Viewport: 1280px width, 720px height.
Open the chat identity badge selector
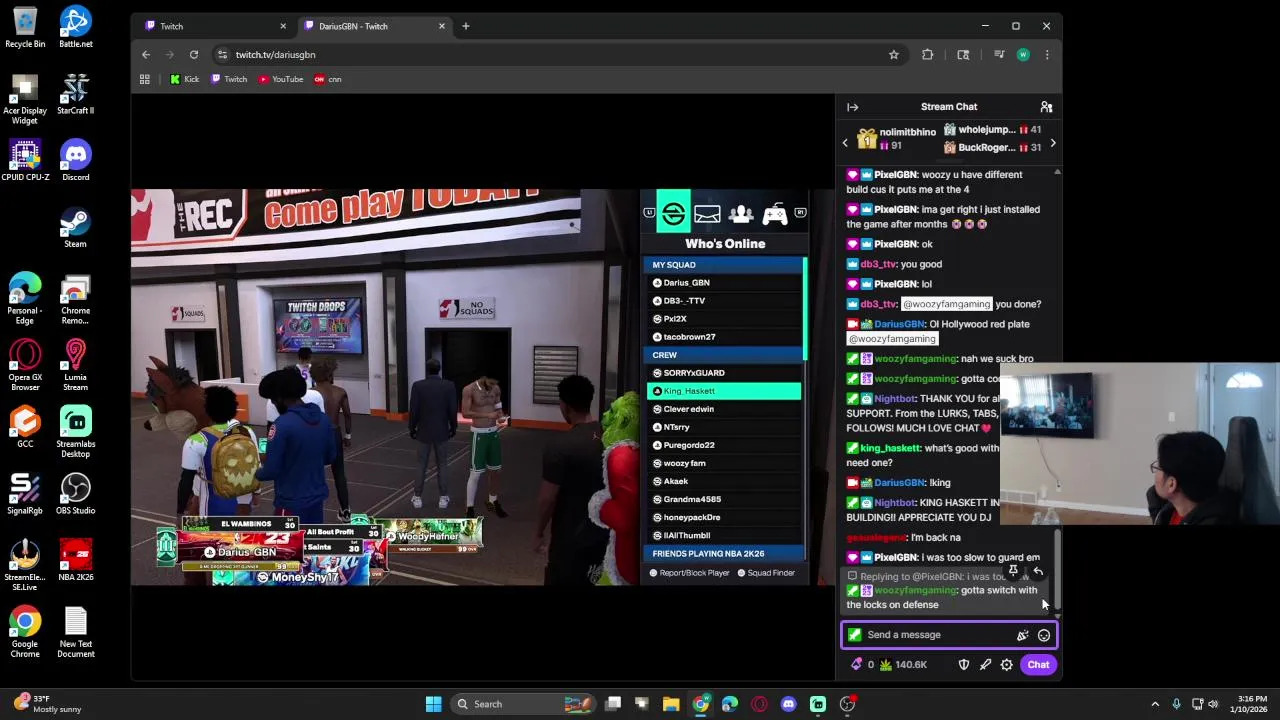(x=854, y=635)
